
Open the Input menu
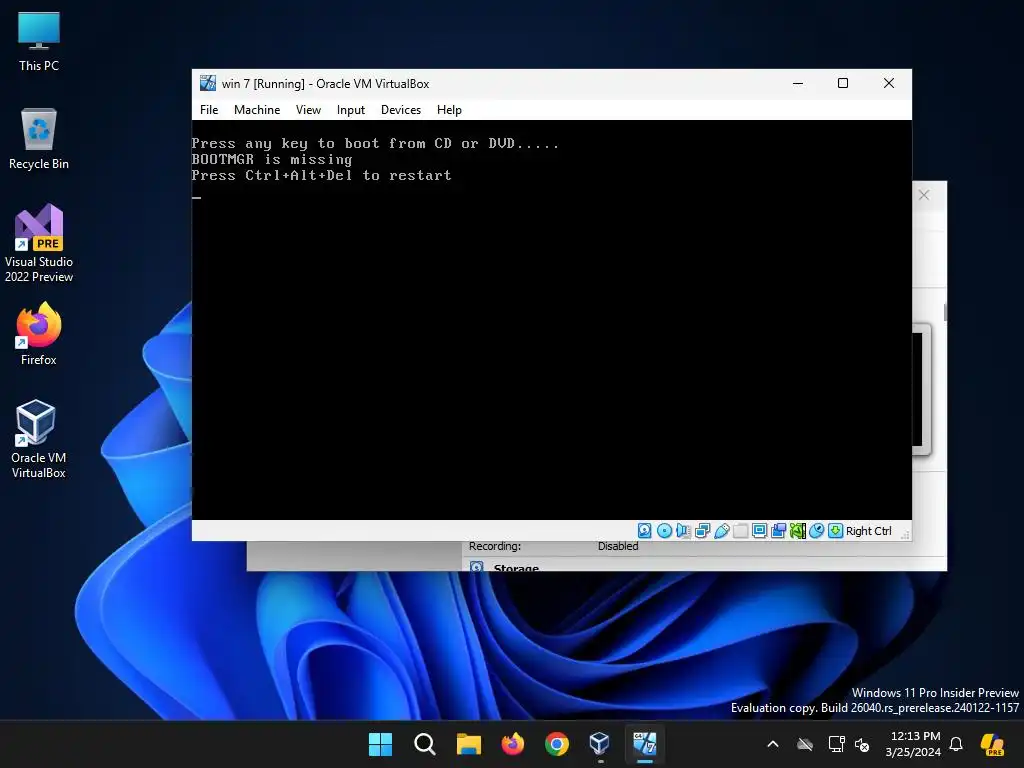351,110
